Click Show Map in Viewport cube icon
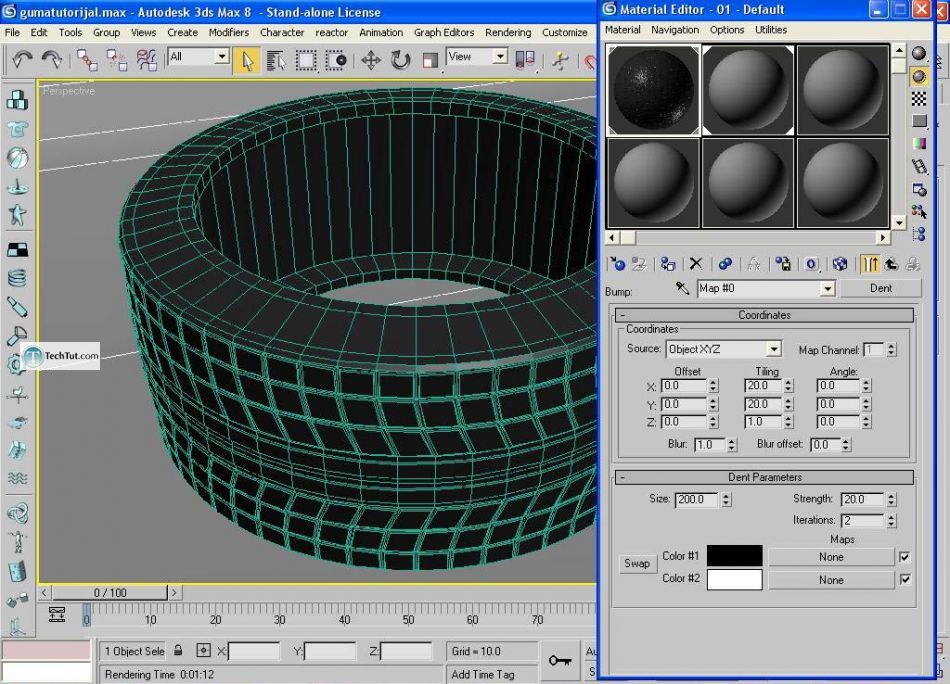This screenshot has height=684, width=950. [840, 264]
